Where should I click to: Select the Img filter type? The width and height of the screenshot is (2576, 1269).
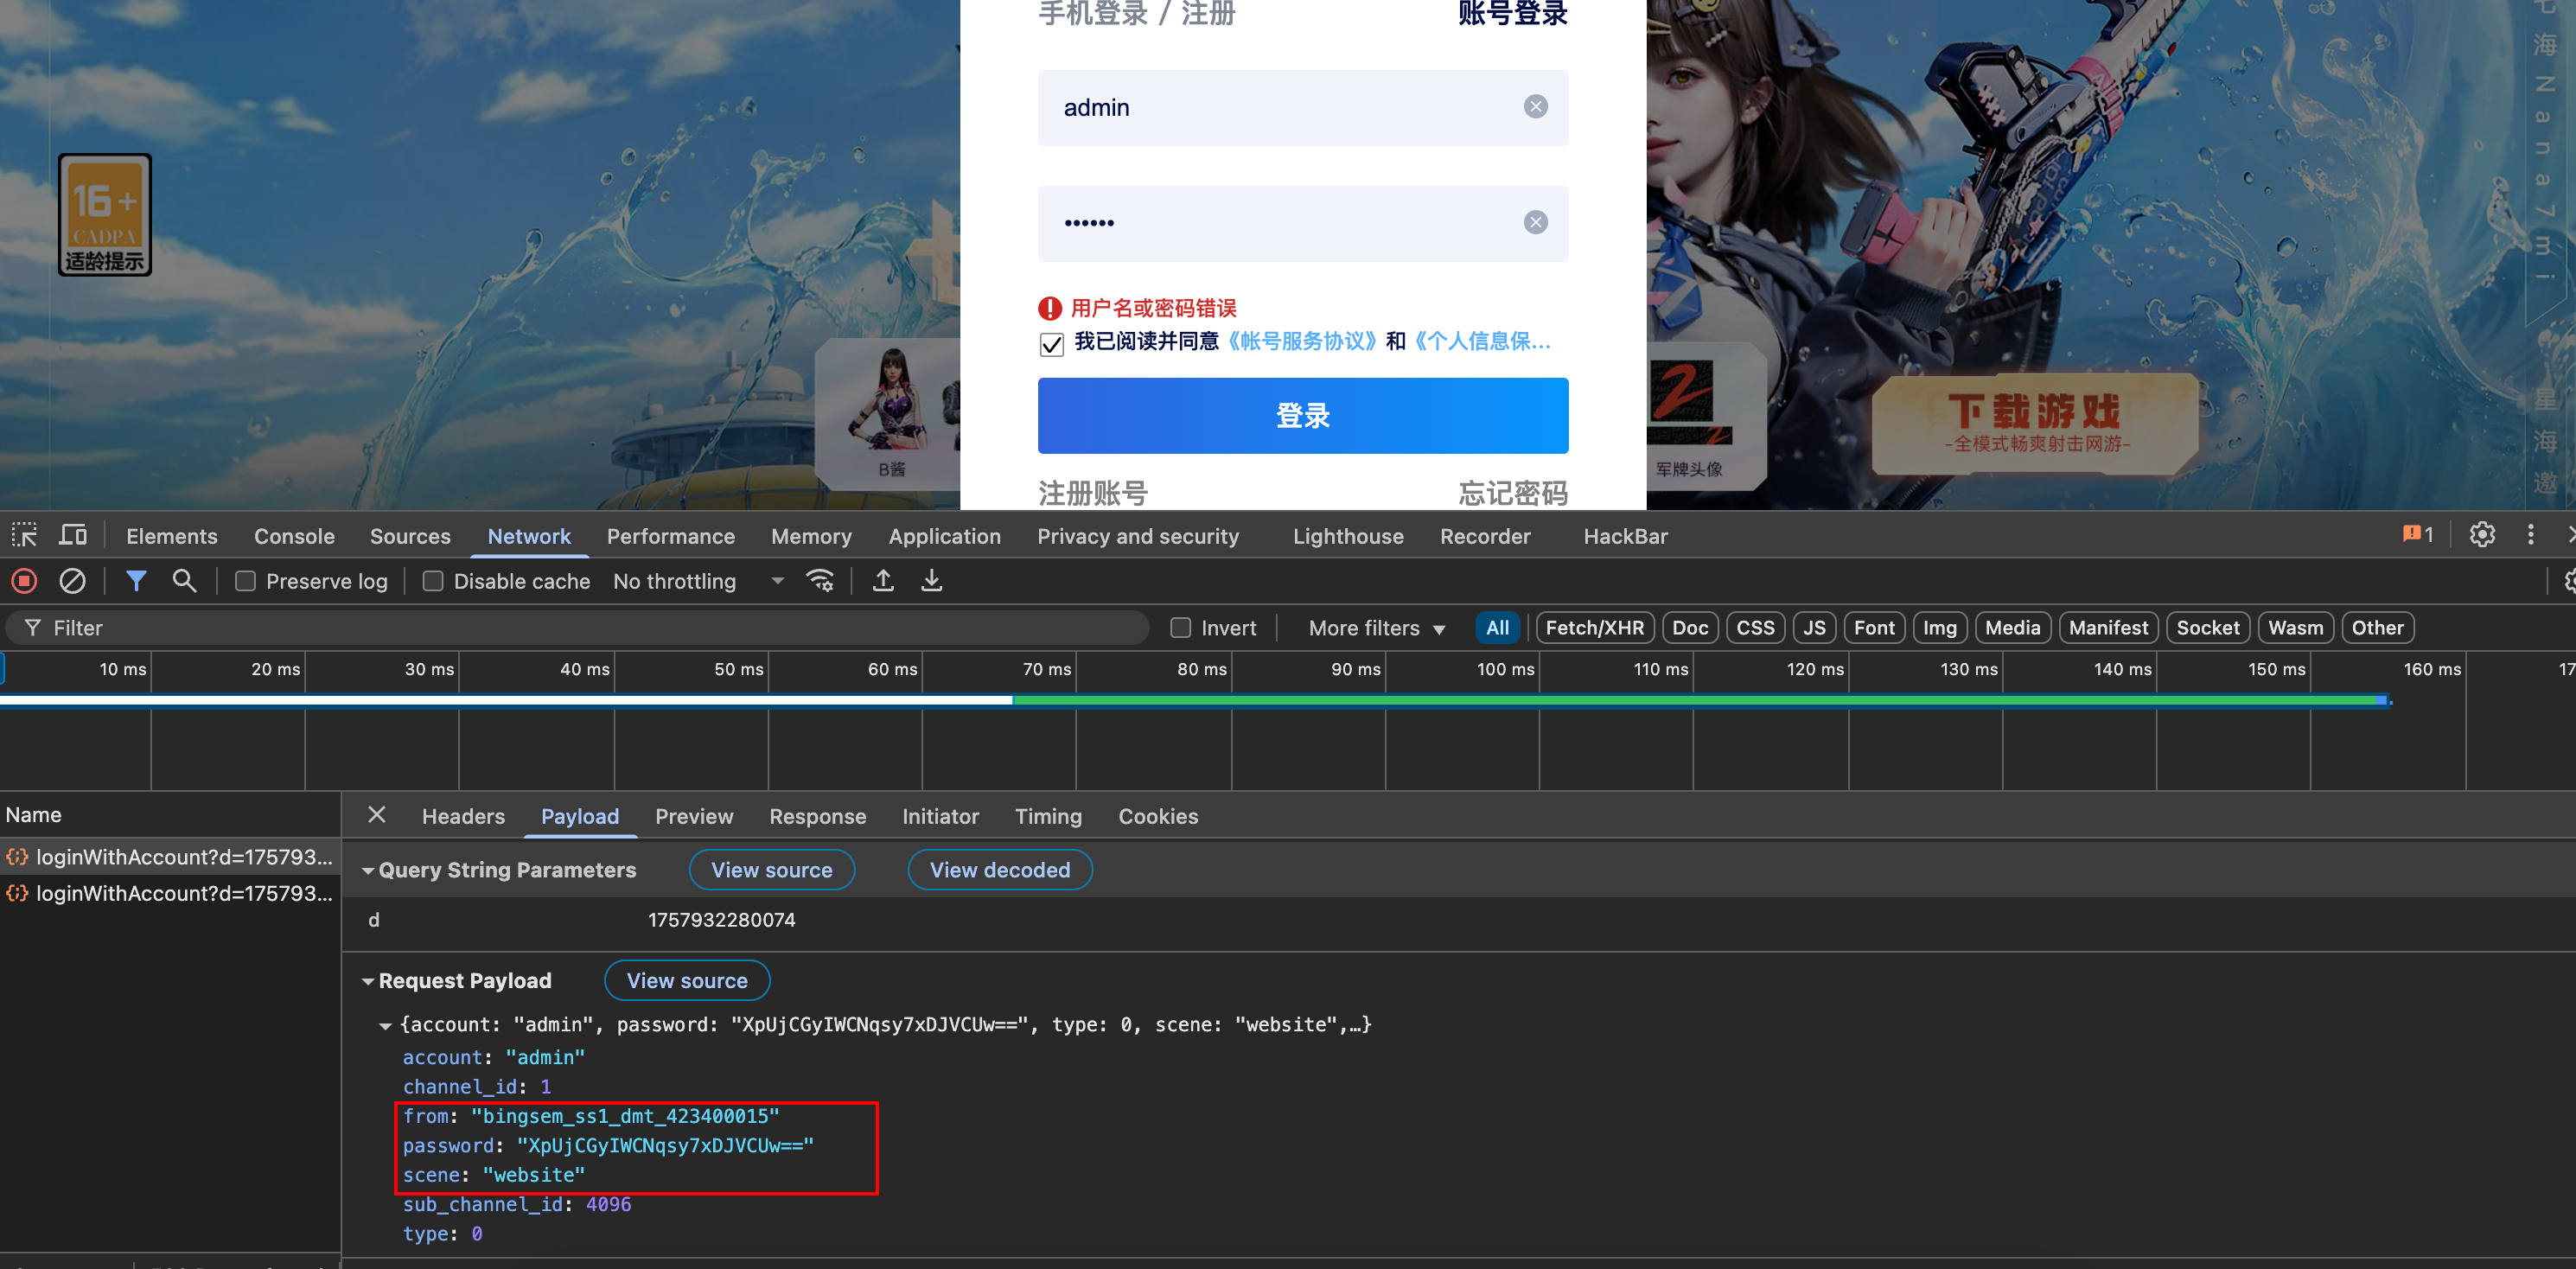(1939, 628)
